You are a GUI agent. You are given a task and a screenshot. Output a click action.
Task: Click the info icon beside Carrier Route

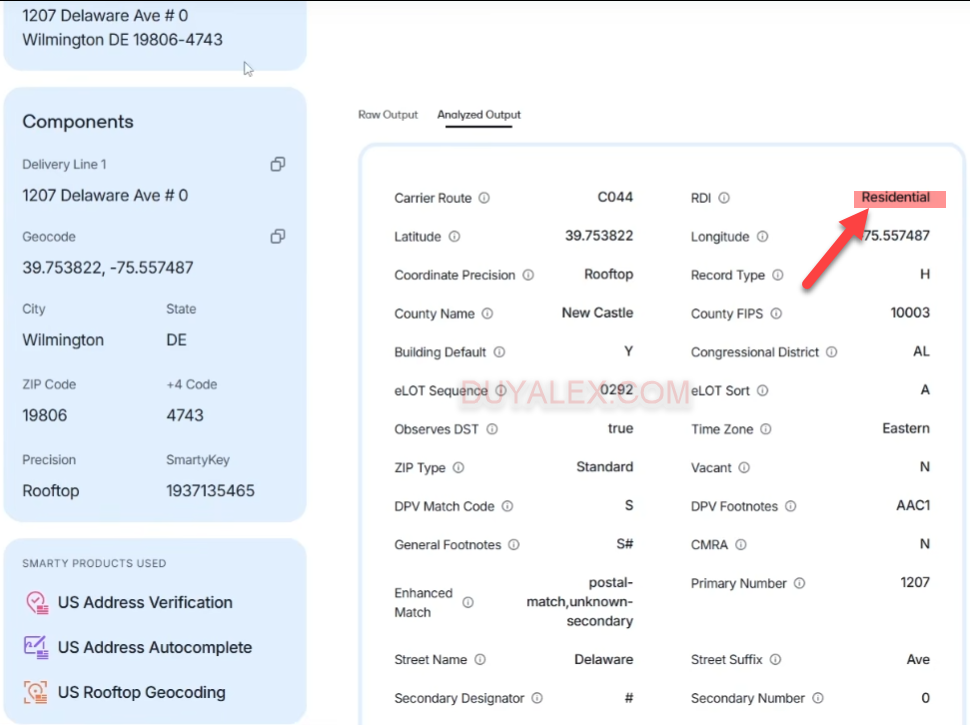pyautogui.click(x=484, y=198)
